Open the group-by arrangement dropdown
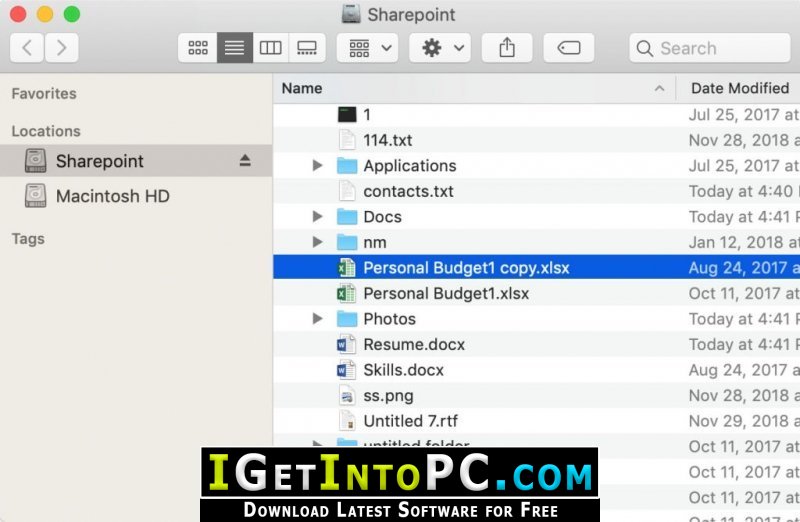The height and width of the screenshot is (522, 800). (x=367, y=48)
